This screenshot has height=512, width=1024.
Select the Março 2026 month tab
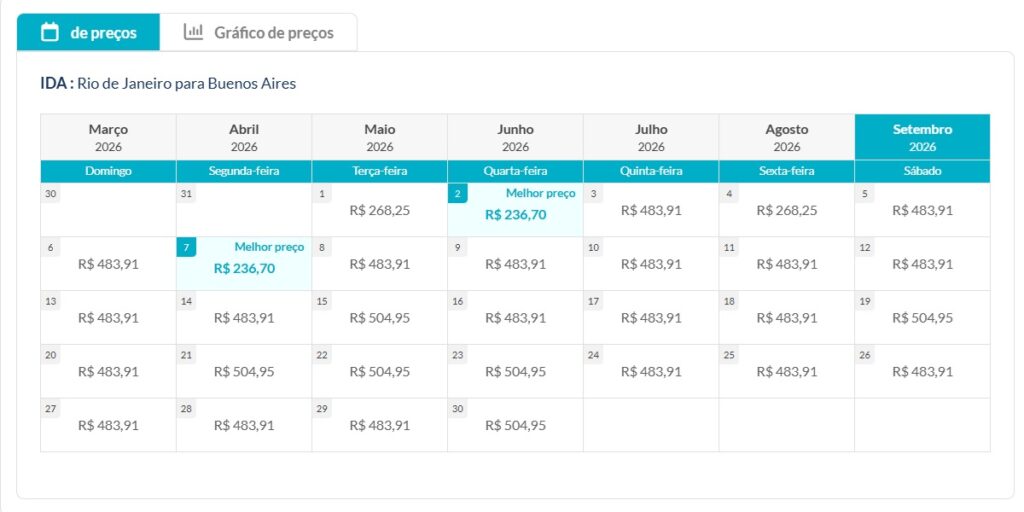point(108,137)
